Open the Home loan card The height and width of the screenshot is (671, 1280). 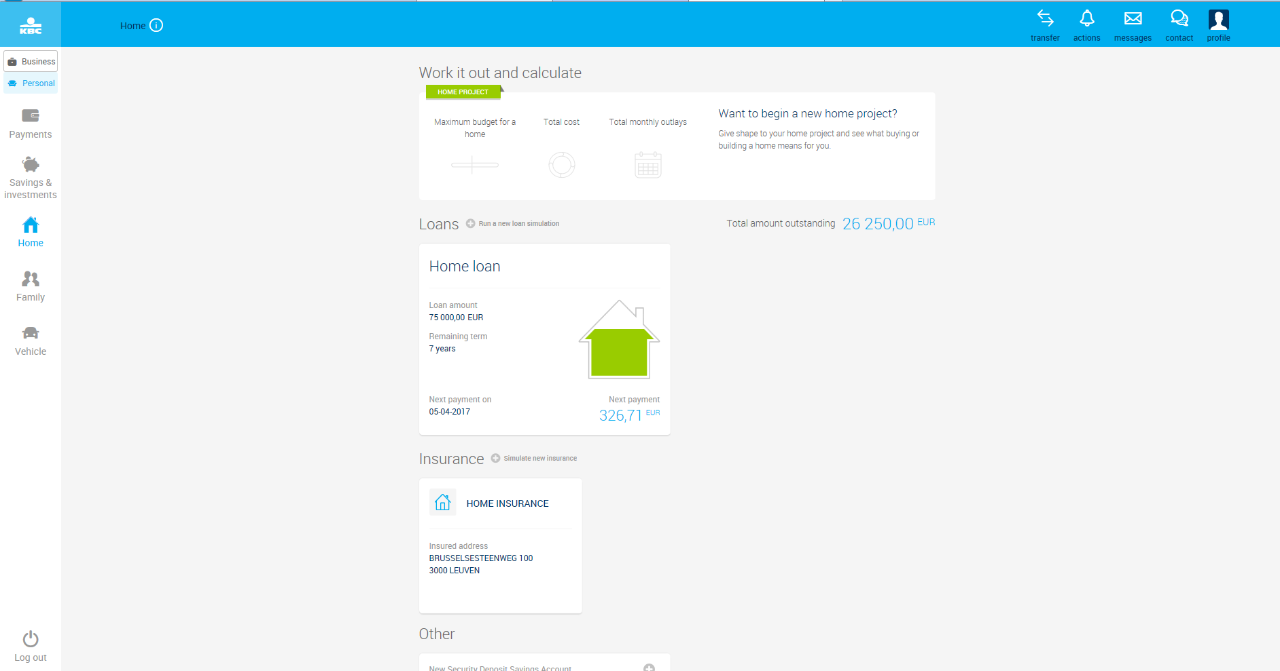coord(544,339)
